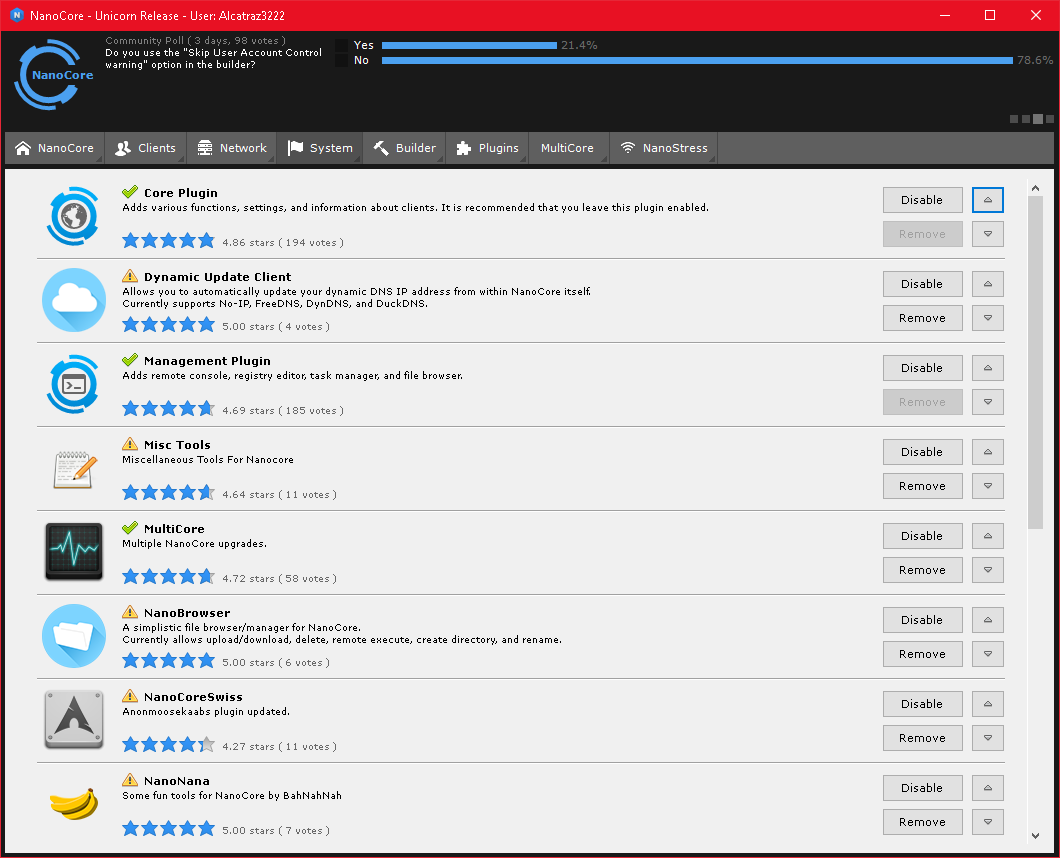Image resolution: width=1060 pixels, height=858 pixels.
Task: Click the Dynamic Update Client cloud icon
Action: click(x=74, y=300)
